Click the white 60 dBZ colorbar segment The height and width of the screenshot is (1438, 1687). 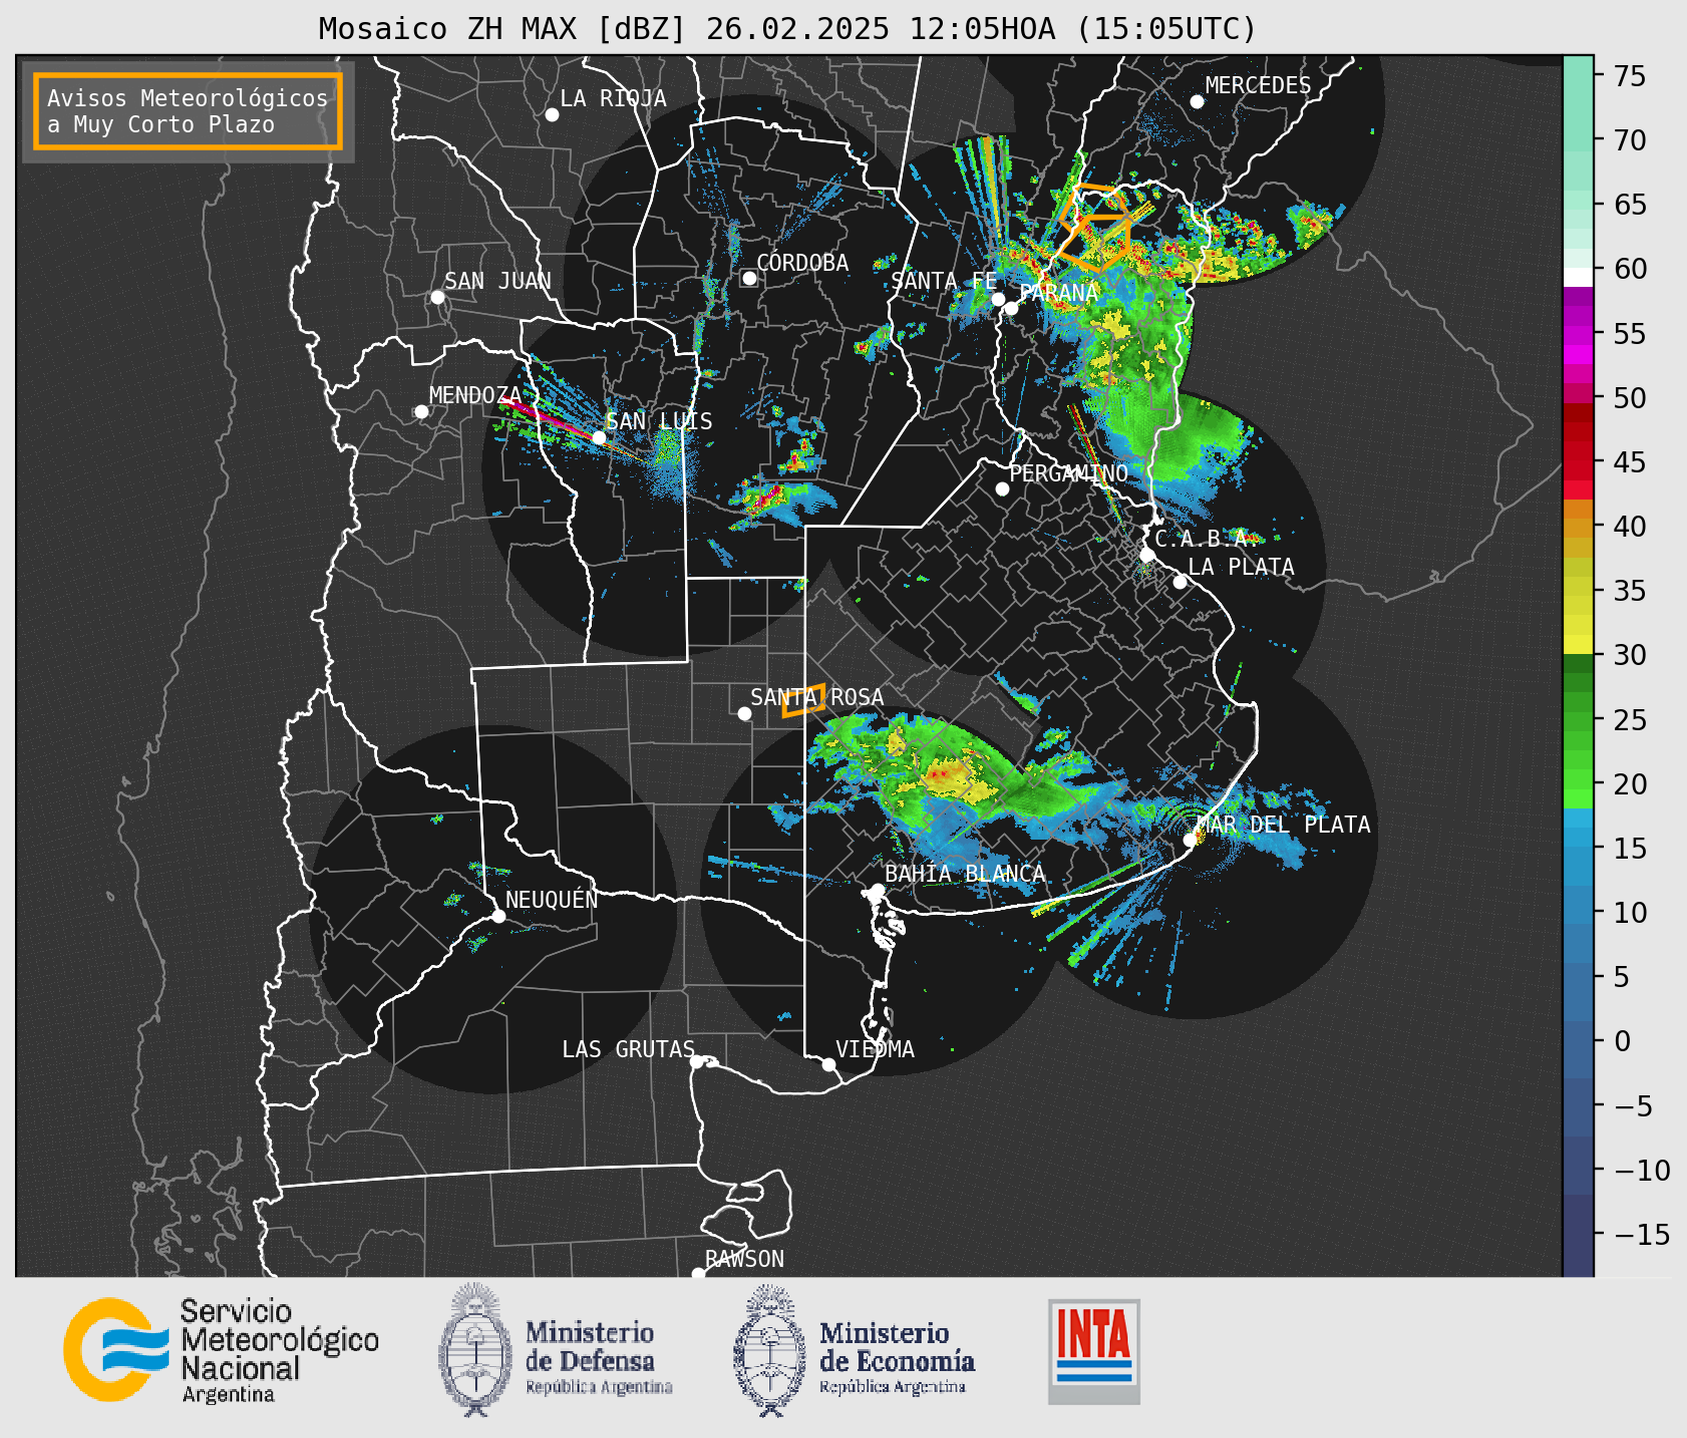[1578, 277]
